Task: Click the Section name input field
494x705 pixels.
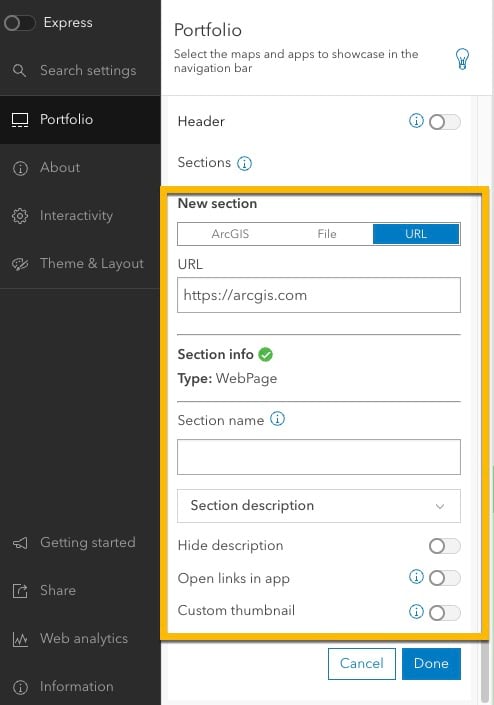Action: [x=319, y=457]
